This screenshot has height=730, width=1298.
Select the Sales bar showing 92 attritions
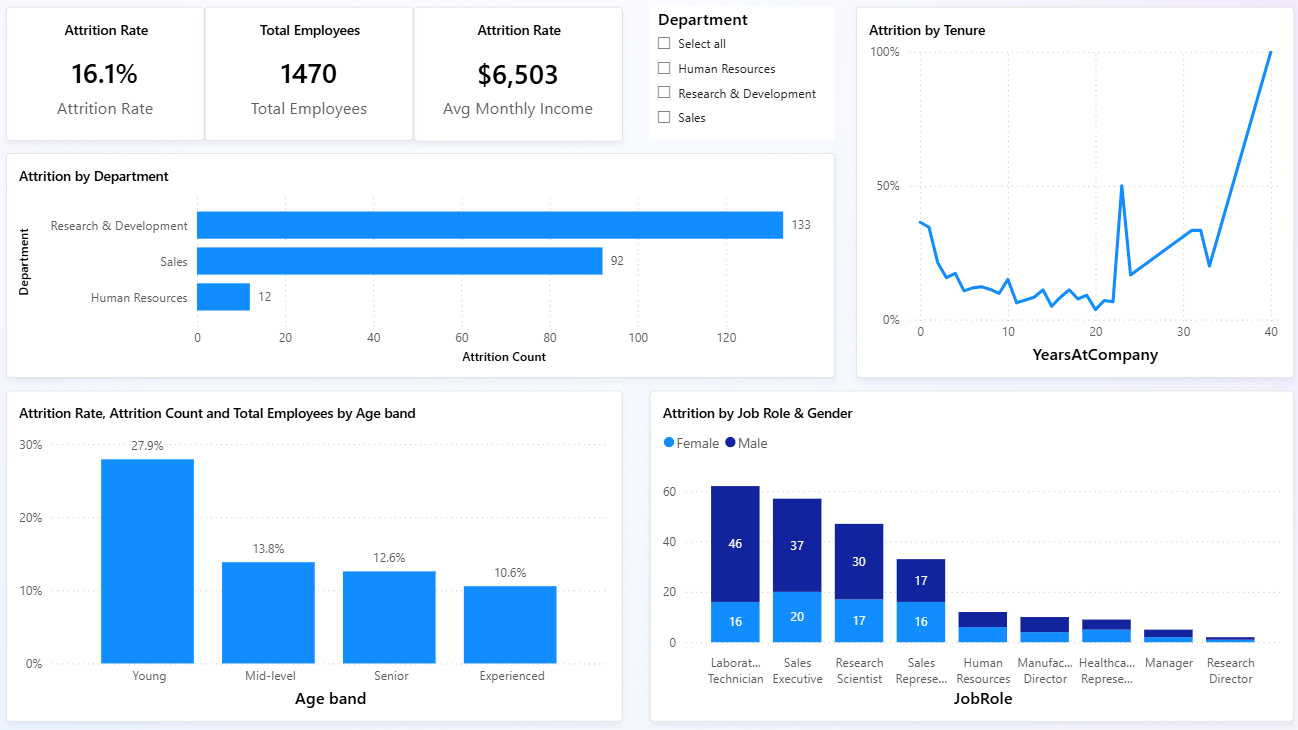tap(398, 261)
